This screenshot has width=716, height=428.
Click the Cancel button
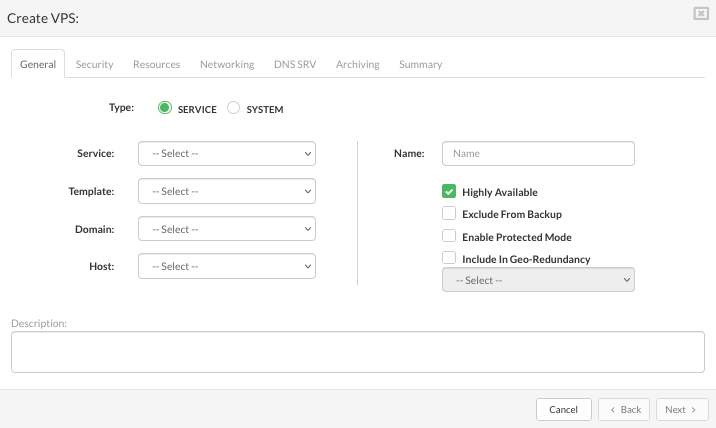[x=563, y=409]
